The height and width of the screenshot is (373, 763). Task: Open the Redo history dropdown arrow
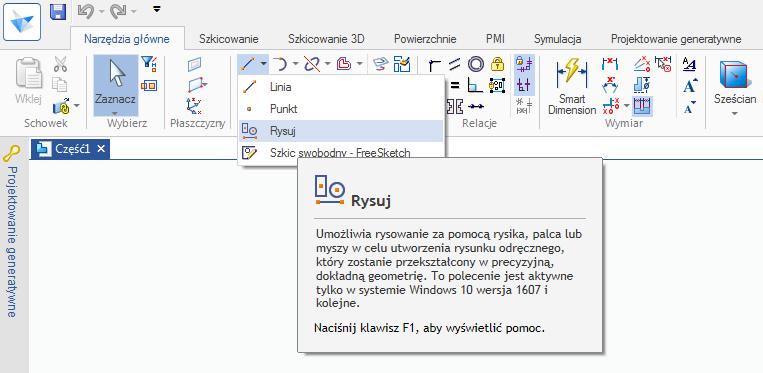click(x=133, y=11)
